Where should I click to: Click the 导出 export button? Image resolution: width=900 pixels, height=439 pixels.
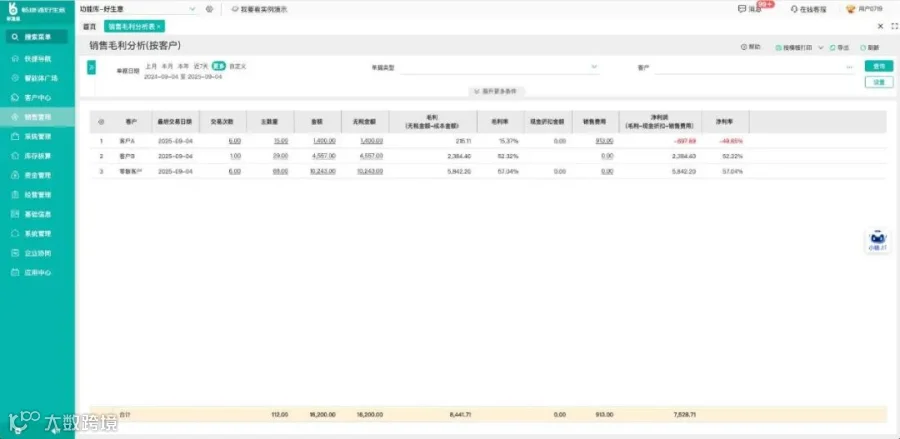[839, 48]
